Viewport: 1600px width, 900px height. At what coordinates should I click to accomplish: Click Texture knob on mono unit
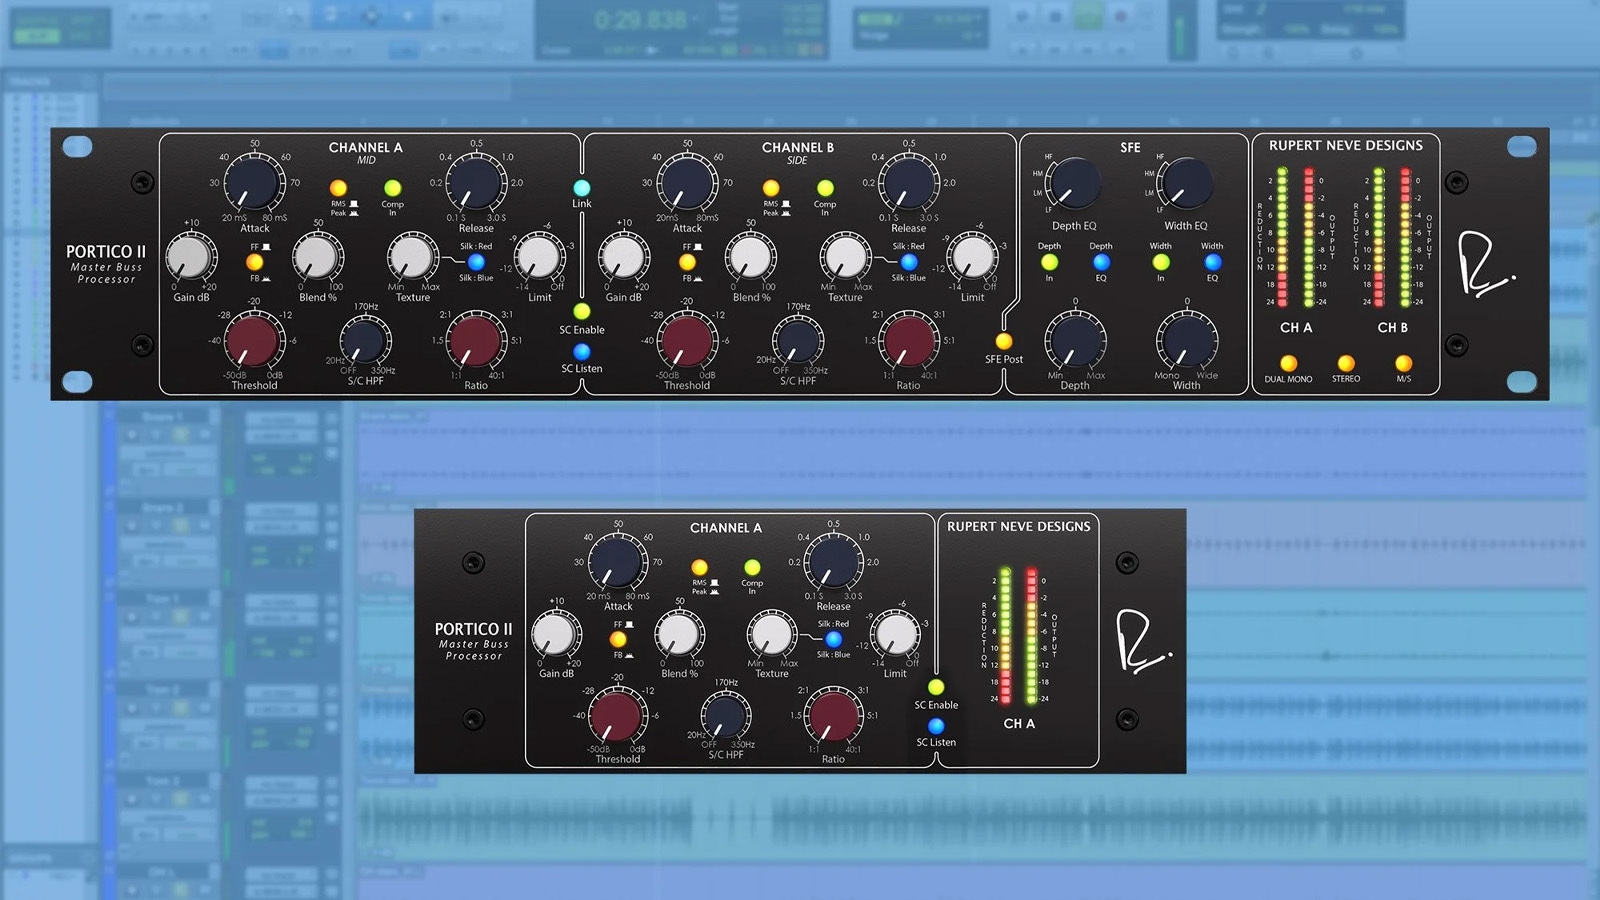(x=771, y=634)
